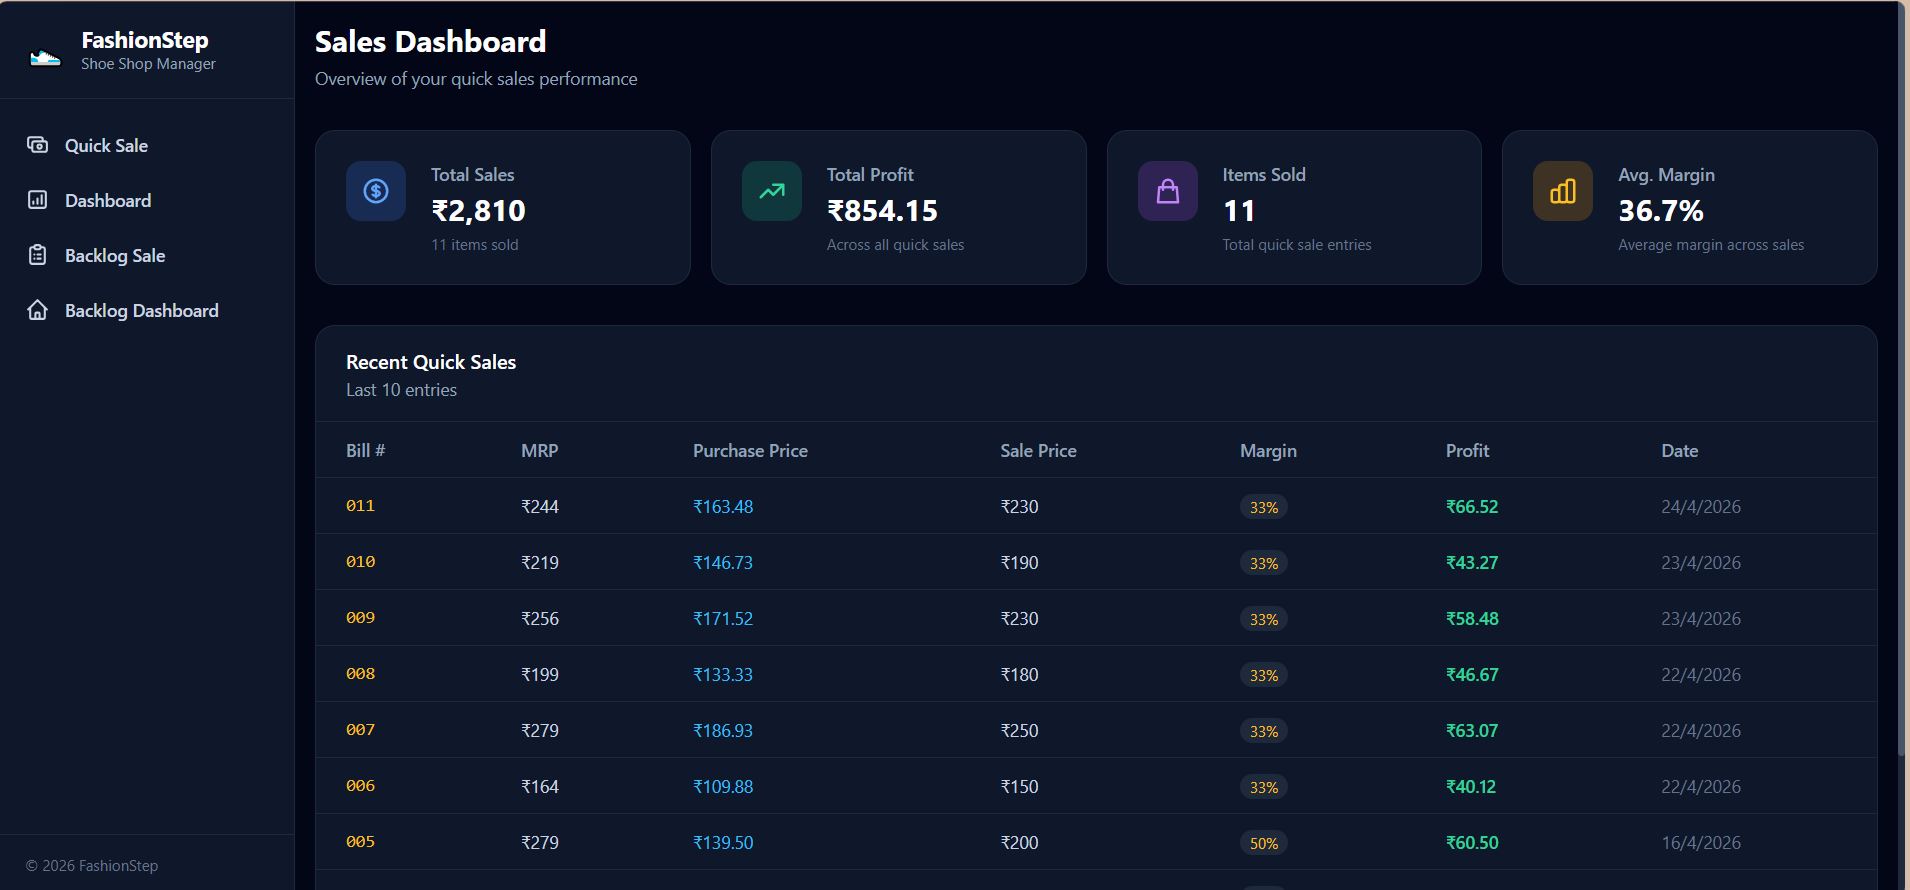This screenshot has height=890, width=1910.
Task: Click the Purchase Price column header
Action: point(750,450)
